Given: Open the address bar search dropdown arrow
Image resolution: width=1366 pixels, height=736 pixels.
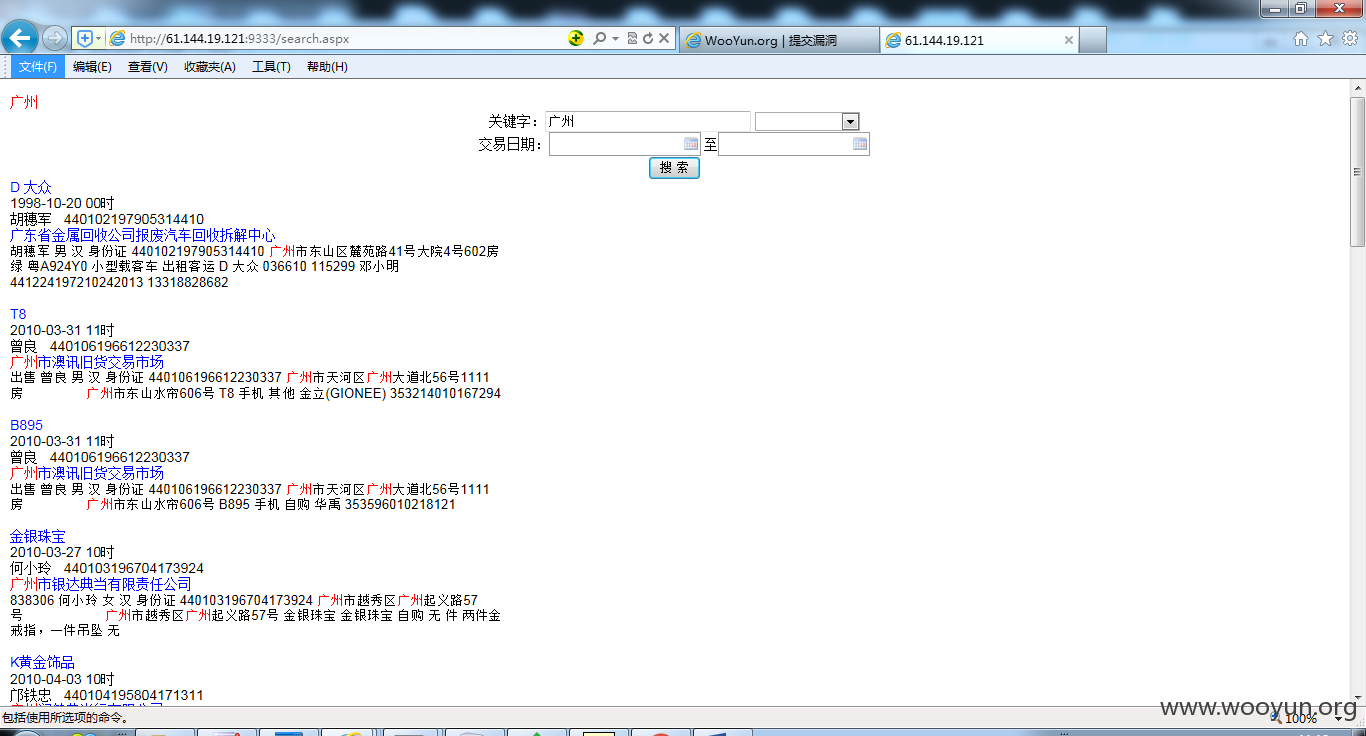Looking at the screenshot, I should [615, 39].
